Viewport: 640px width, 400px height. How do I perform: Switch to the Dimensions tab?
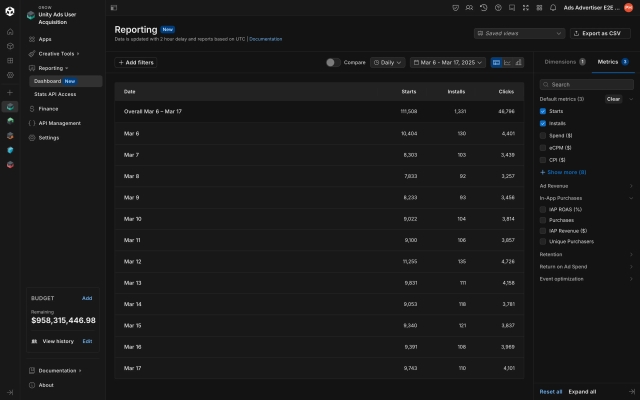click(x=564, y=62)
